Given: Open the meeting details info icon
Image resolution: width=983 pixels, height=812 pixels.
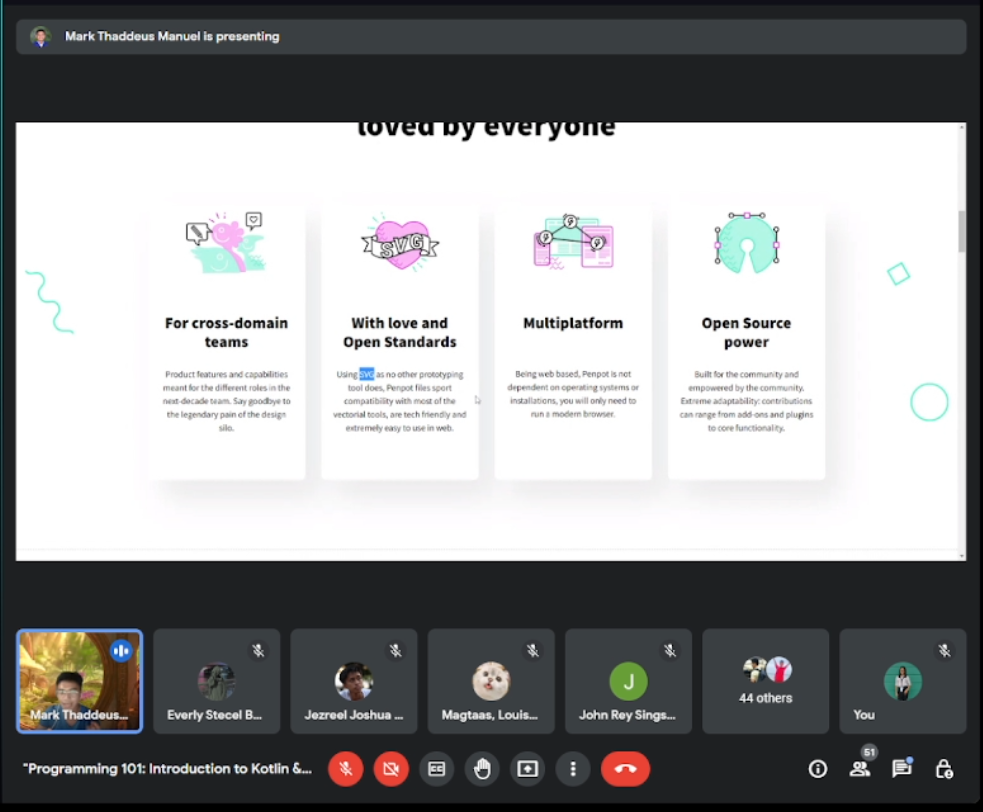Looking at the screenshot, I should pos(817,769).
